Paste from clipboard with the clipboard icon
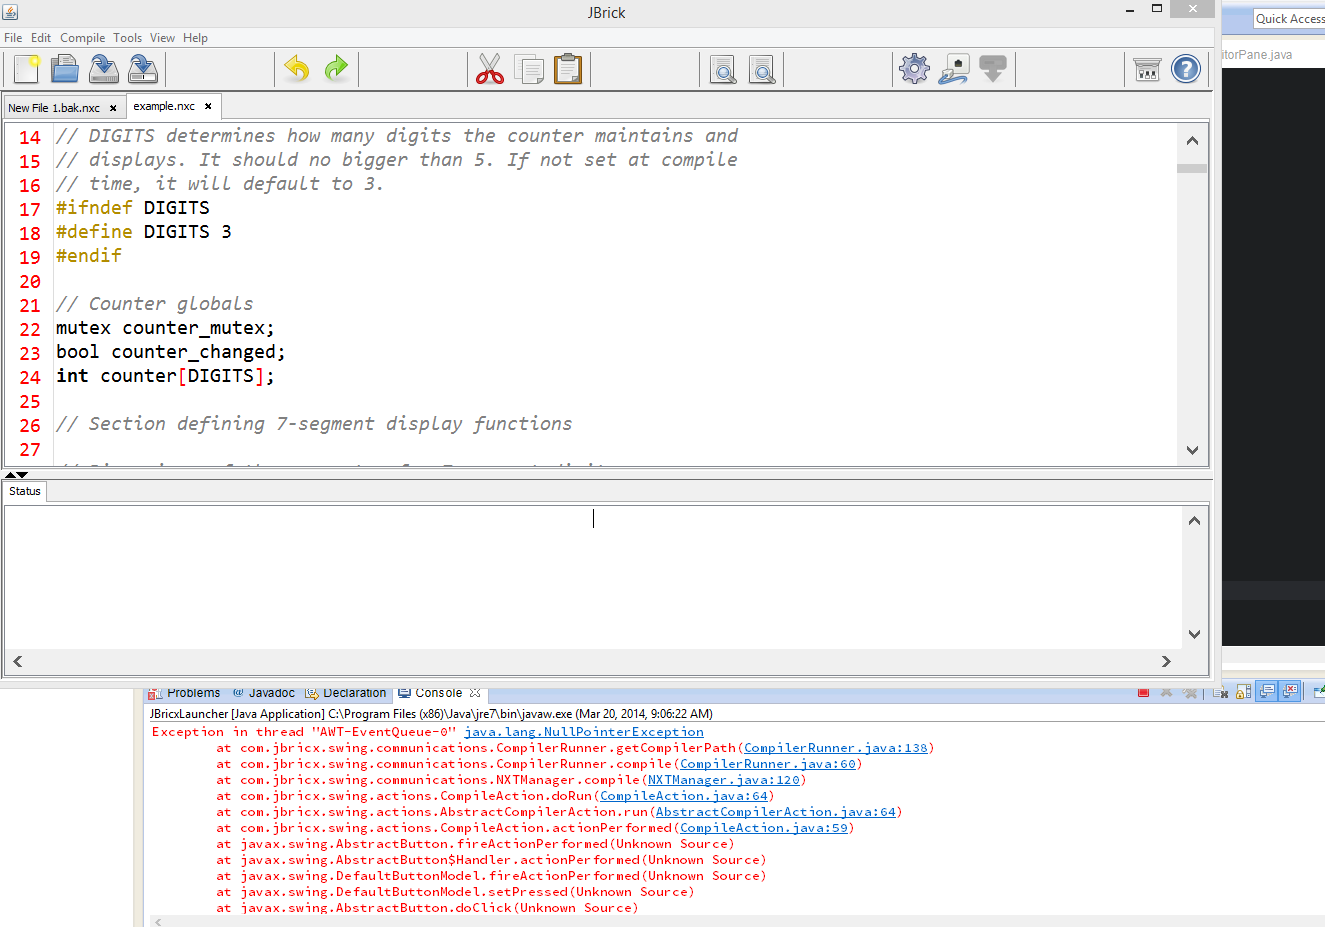Screen dimensions: 1325x927 tap(568, 69)
